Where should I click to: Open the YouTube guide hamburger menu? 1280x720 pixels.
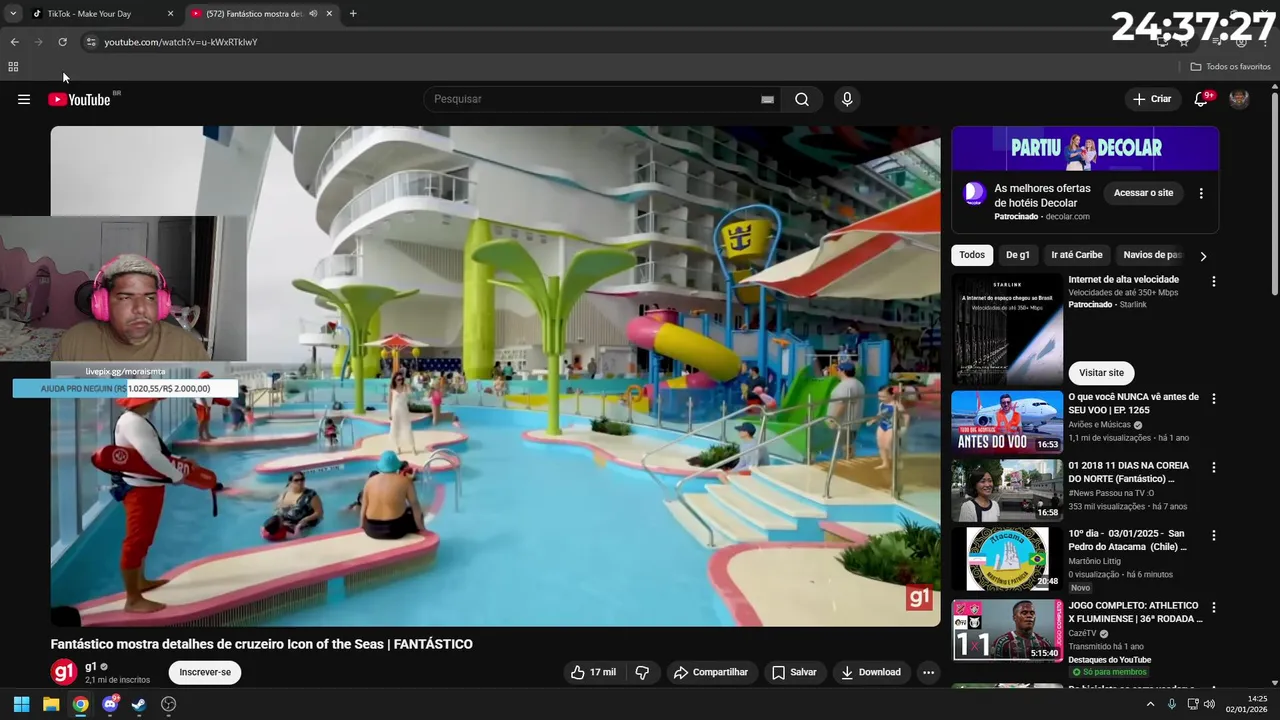(24, 99)
